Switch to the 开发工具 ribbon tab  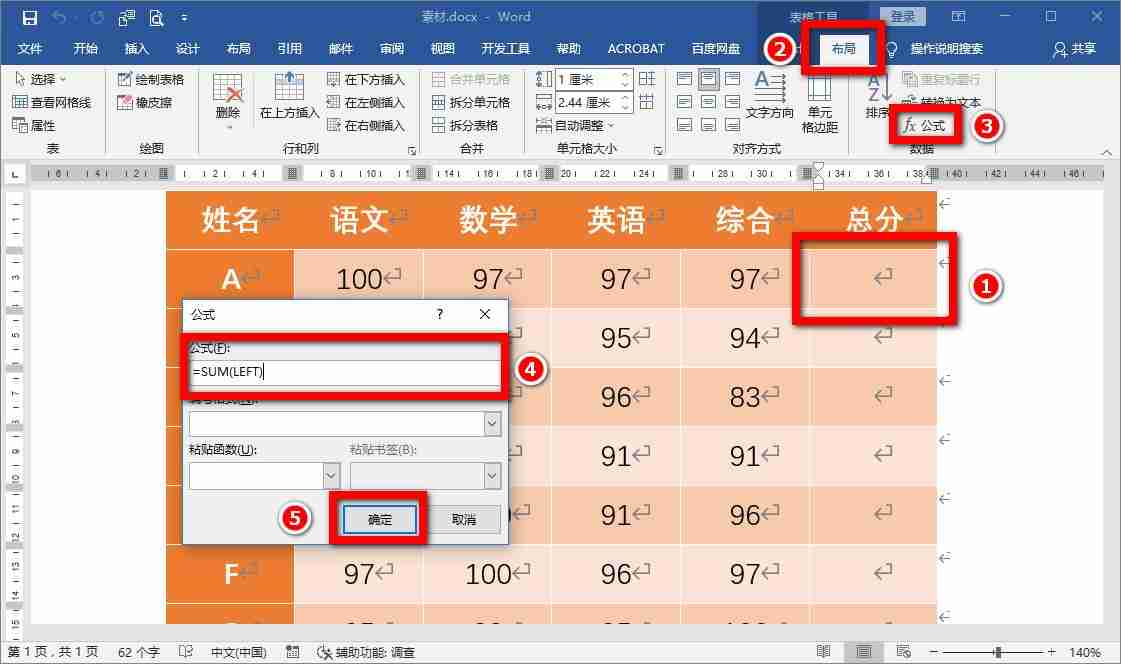(506, 48)
